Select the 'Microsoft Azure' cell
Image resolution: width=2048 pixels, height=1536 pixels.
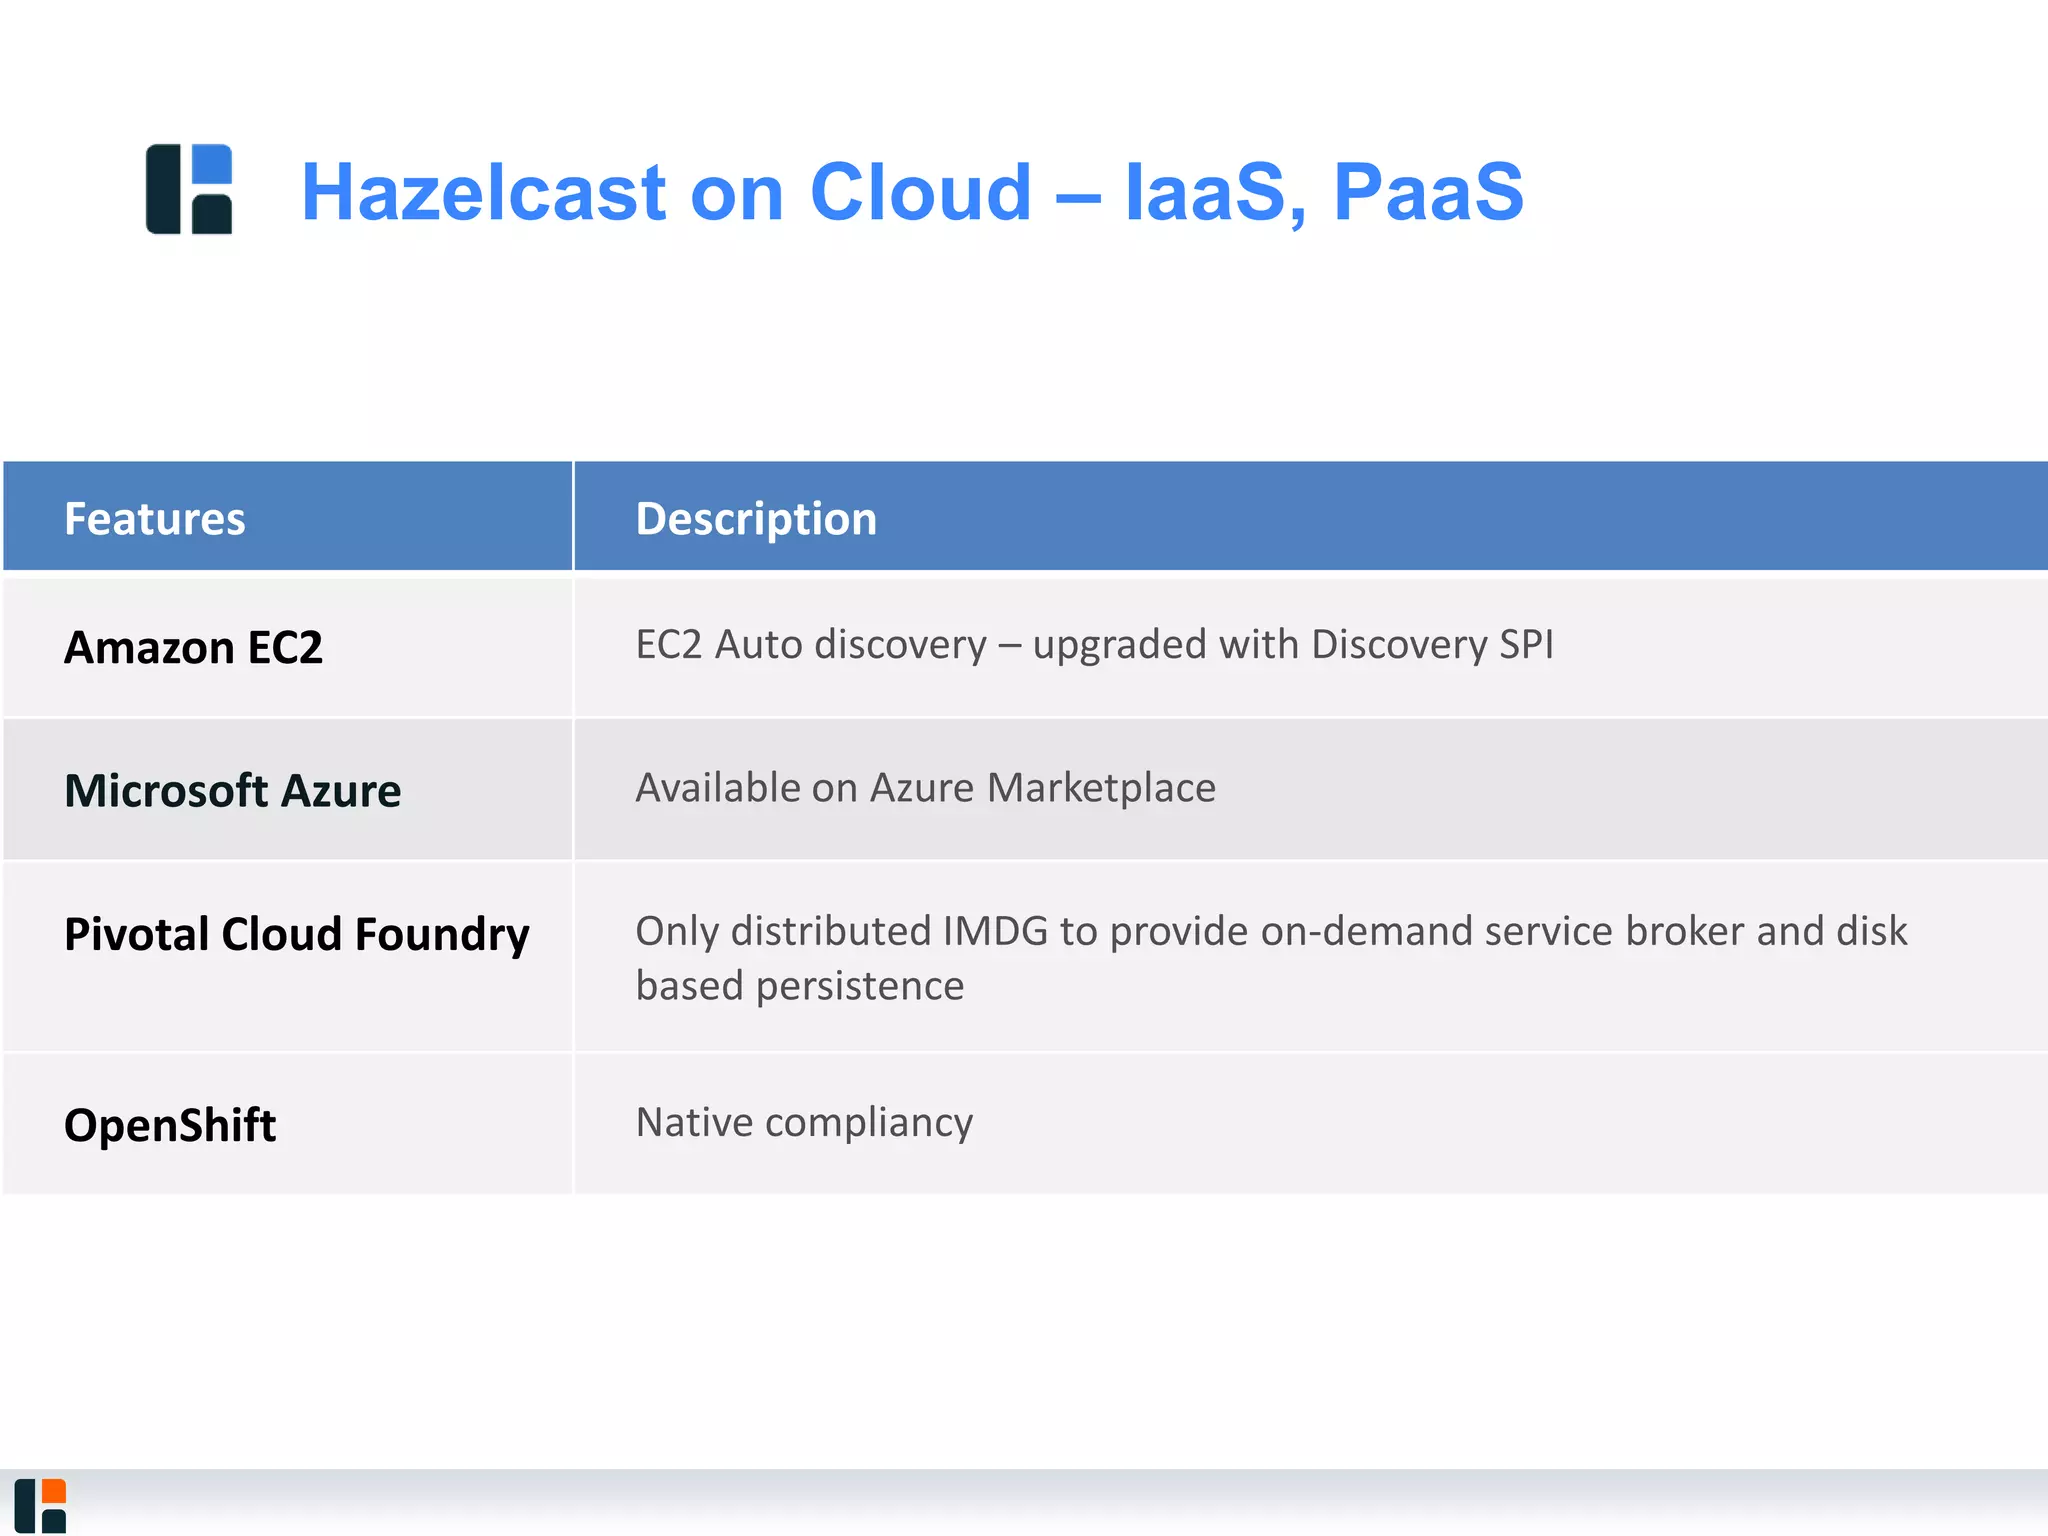click(287, 789)
